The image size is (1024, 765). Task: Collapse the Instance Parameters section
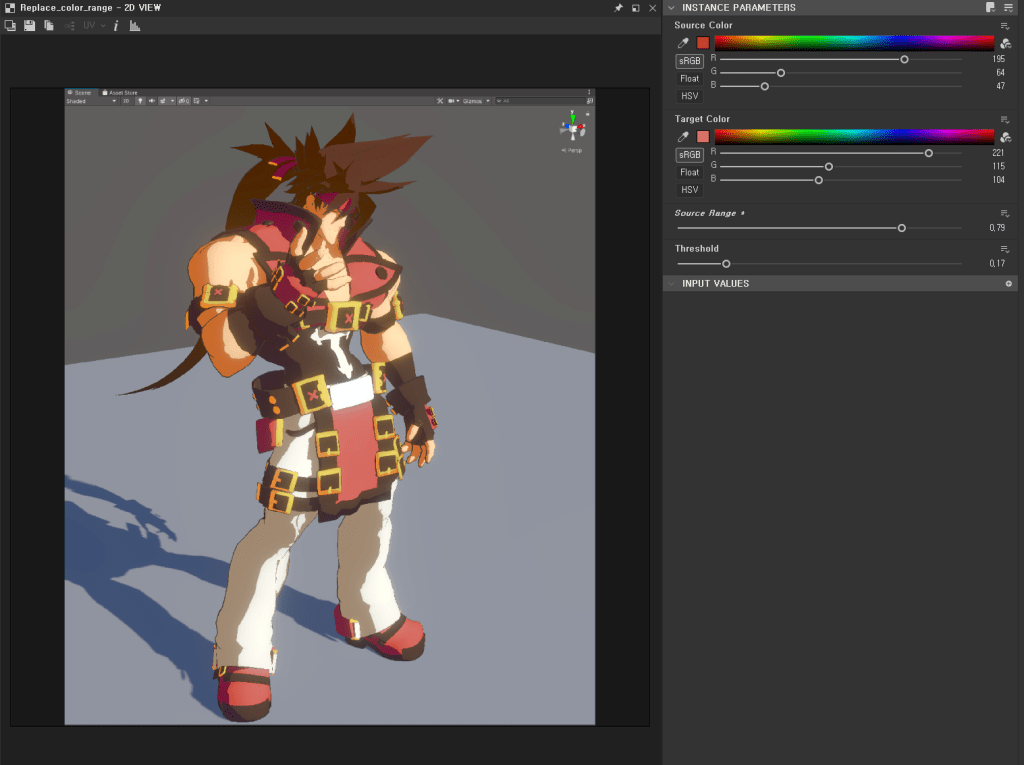click(671, 8)
